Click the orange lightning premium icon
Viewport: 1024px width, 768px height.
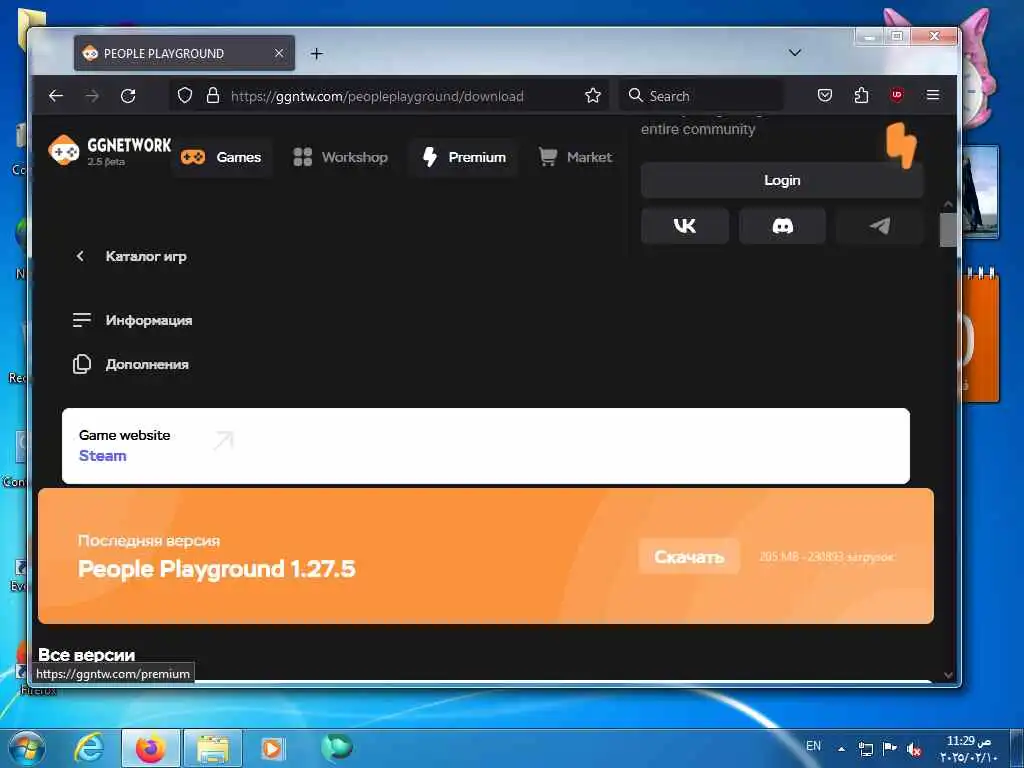click(x=902, y=145)
